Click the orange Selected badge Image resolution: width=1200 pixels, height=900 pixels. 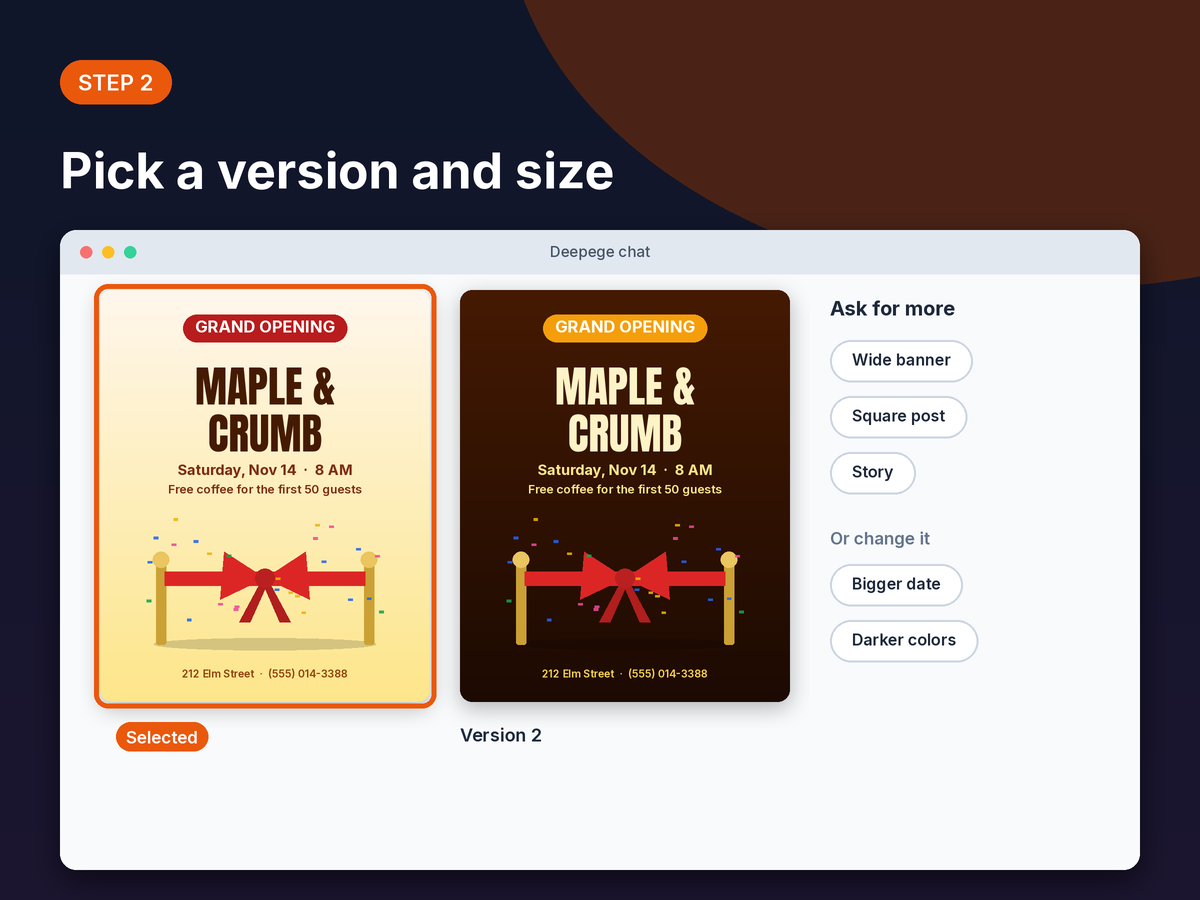tap(162, 737)
